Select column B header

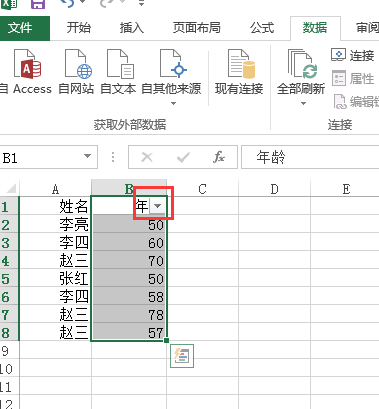point(129,189)
